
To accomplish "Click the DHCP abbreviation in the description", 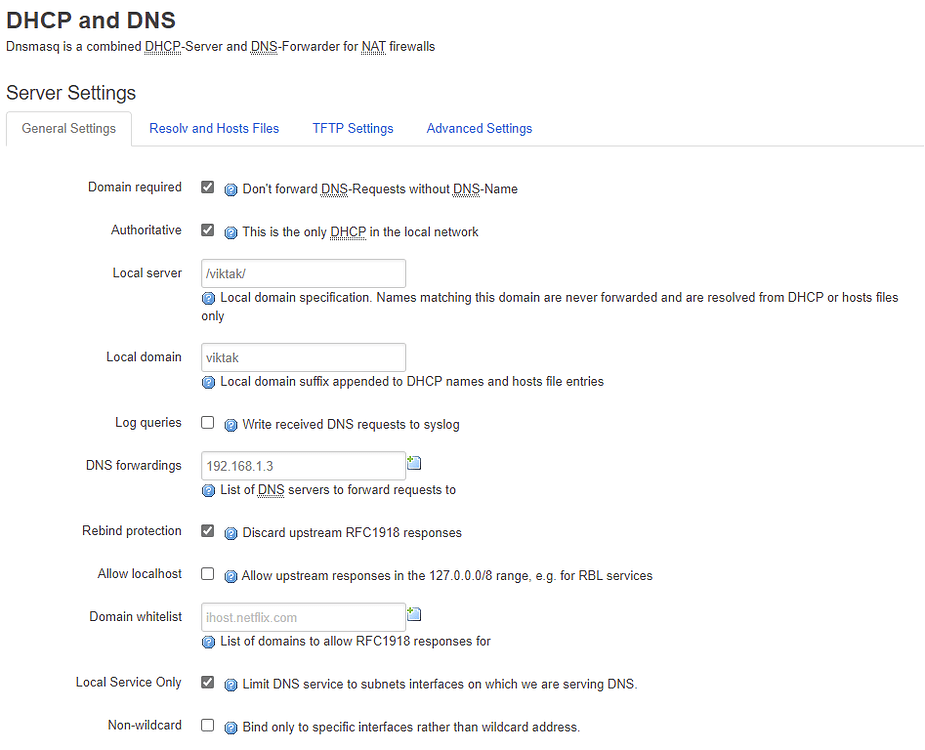I will (x=162, y=46).
